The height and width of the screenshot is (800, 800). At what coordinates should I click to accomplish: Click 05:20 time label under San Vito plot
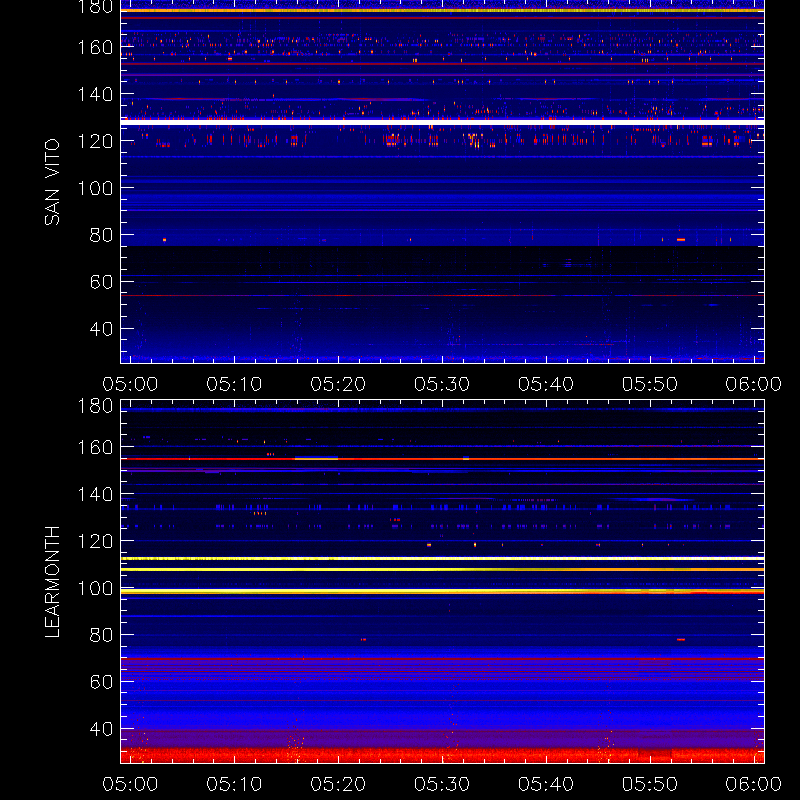point(338,384)
